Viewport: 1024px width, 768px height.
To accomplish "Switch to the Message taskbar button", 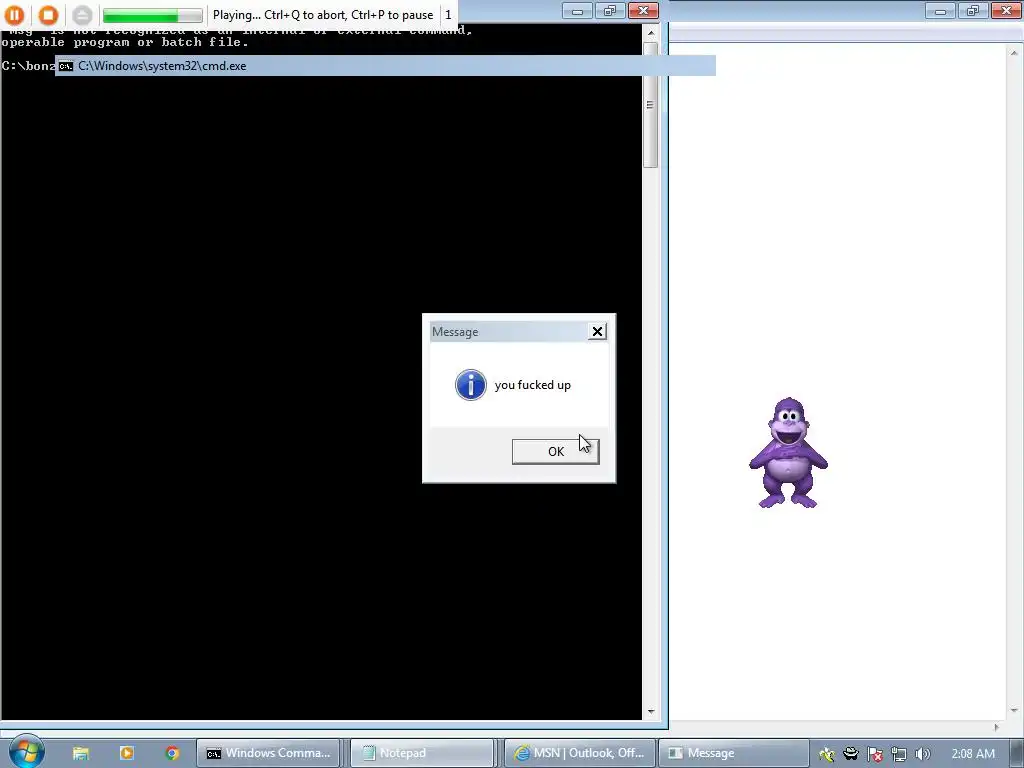I will coord(733,753).
